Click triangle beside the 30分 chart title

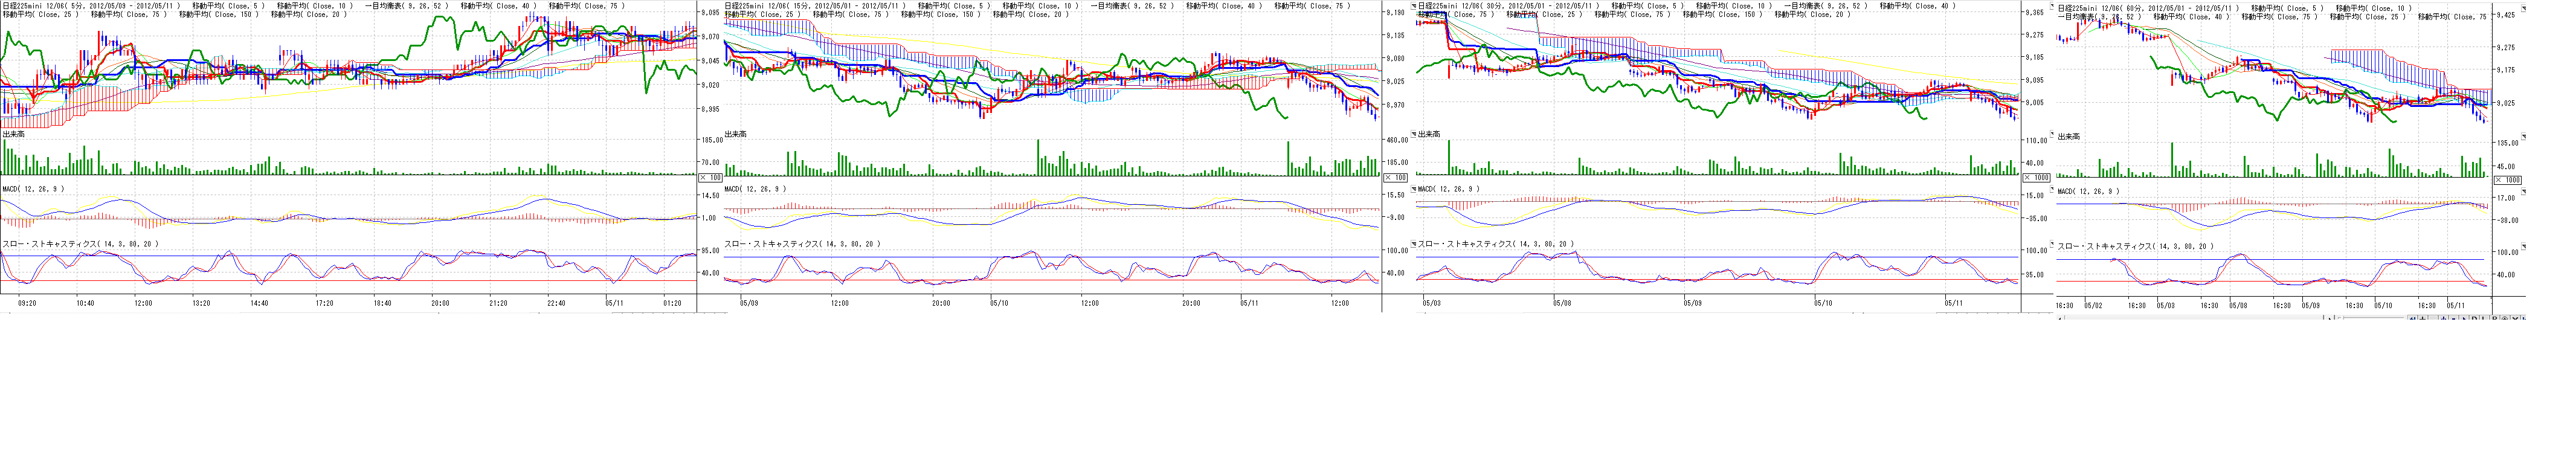(1414, 6)
